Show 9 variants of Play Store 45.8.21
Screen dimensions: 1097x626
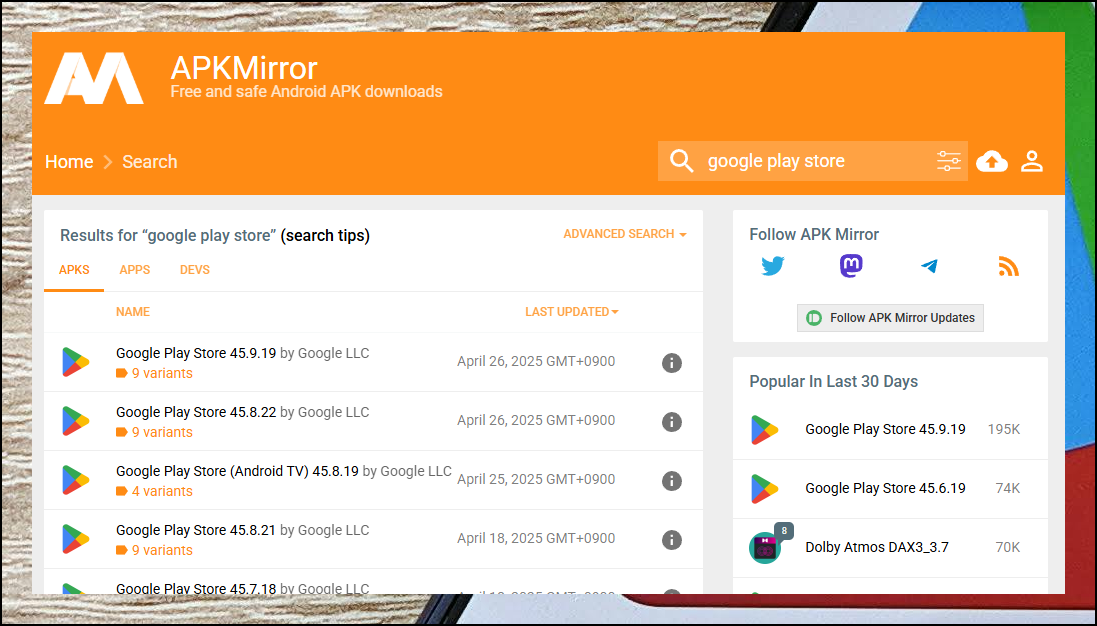162,550
